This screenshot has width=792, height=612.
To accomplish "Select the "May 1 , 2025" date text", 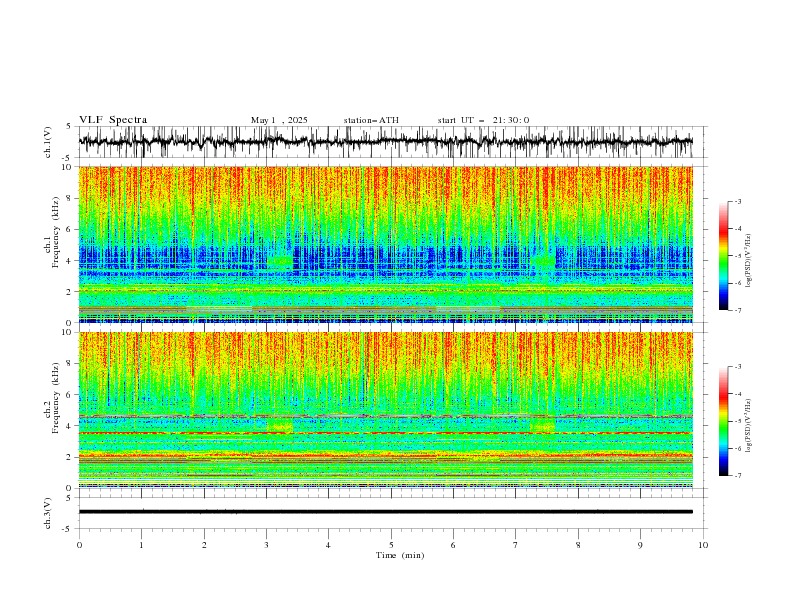I will pyautogui.click(x=279, y=120).
